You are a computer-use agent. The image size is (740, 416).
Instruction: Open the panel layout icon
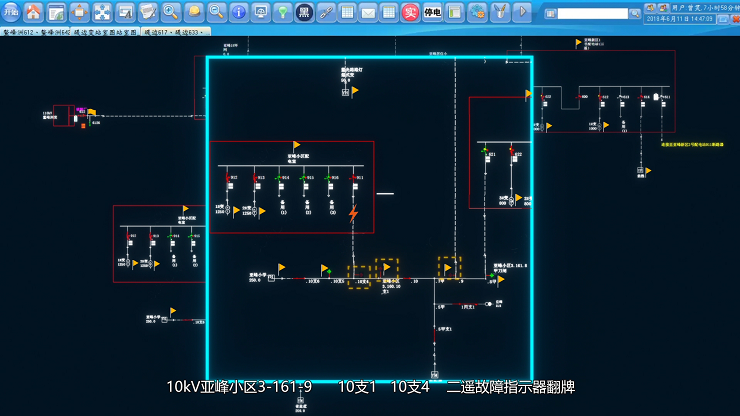pos(454,12)
